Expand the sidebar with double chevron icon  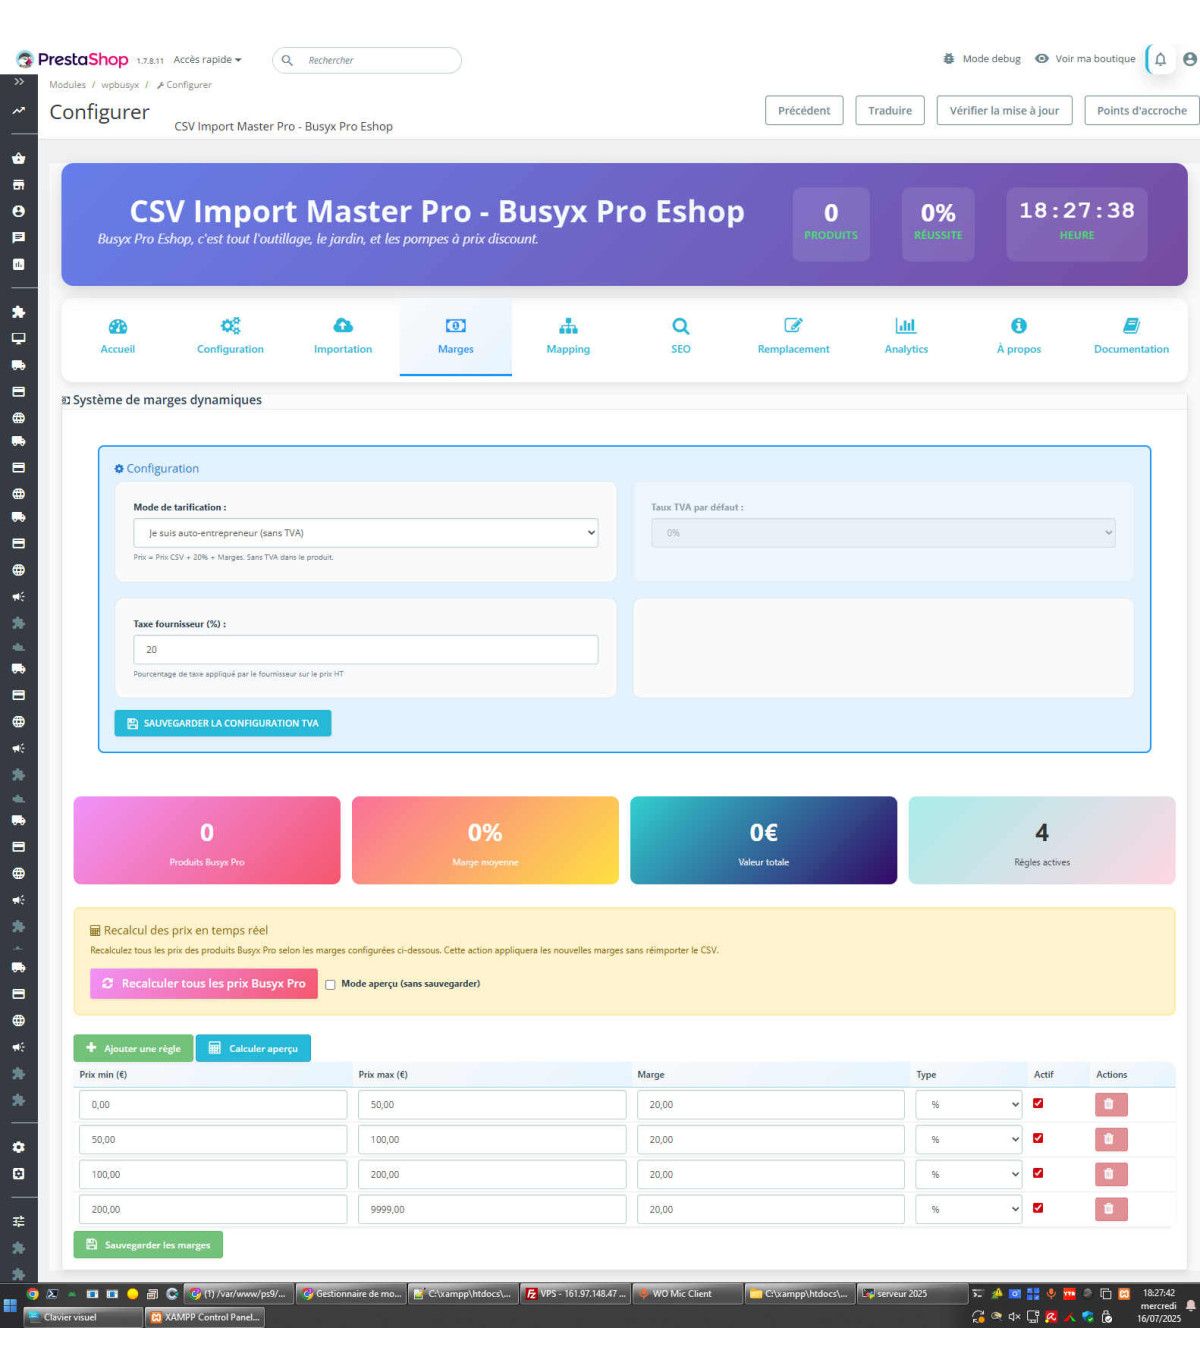click(x=18, y=82)
